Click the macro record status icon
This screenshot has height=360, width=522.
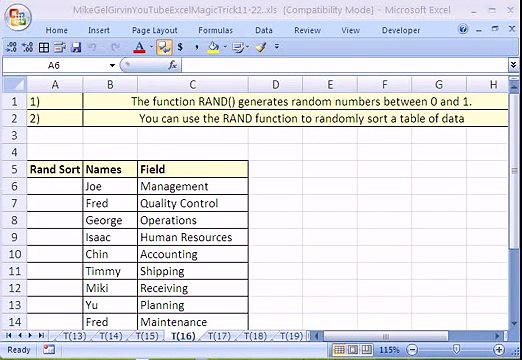(x=49, y=349)
